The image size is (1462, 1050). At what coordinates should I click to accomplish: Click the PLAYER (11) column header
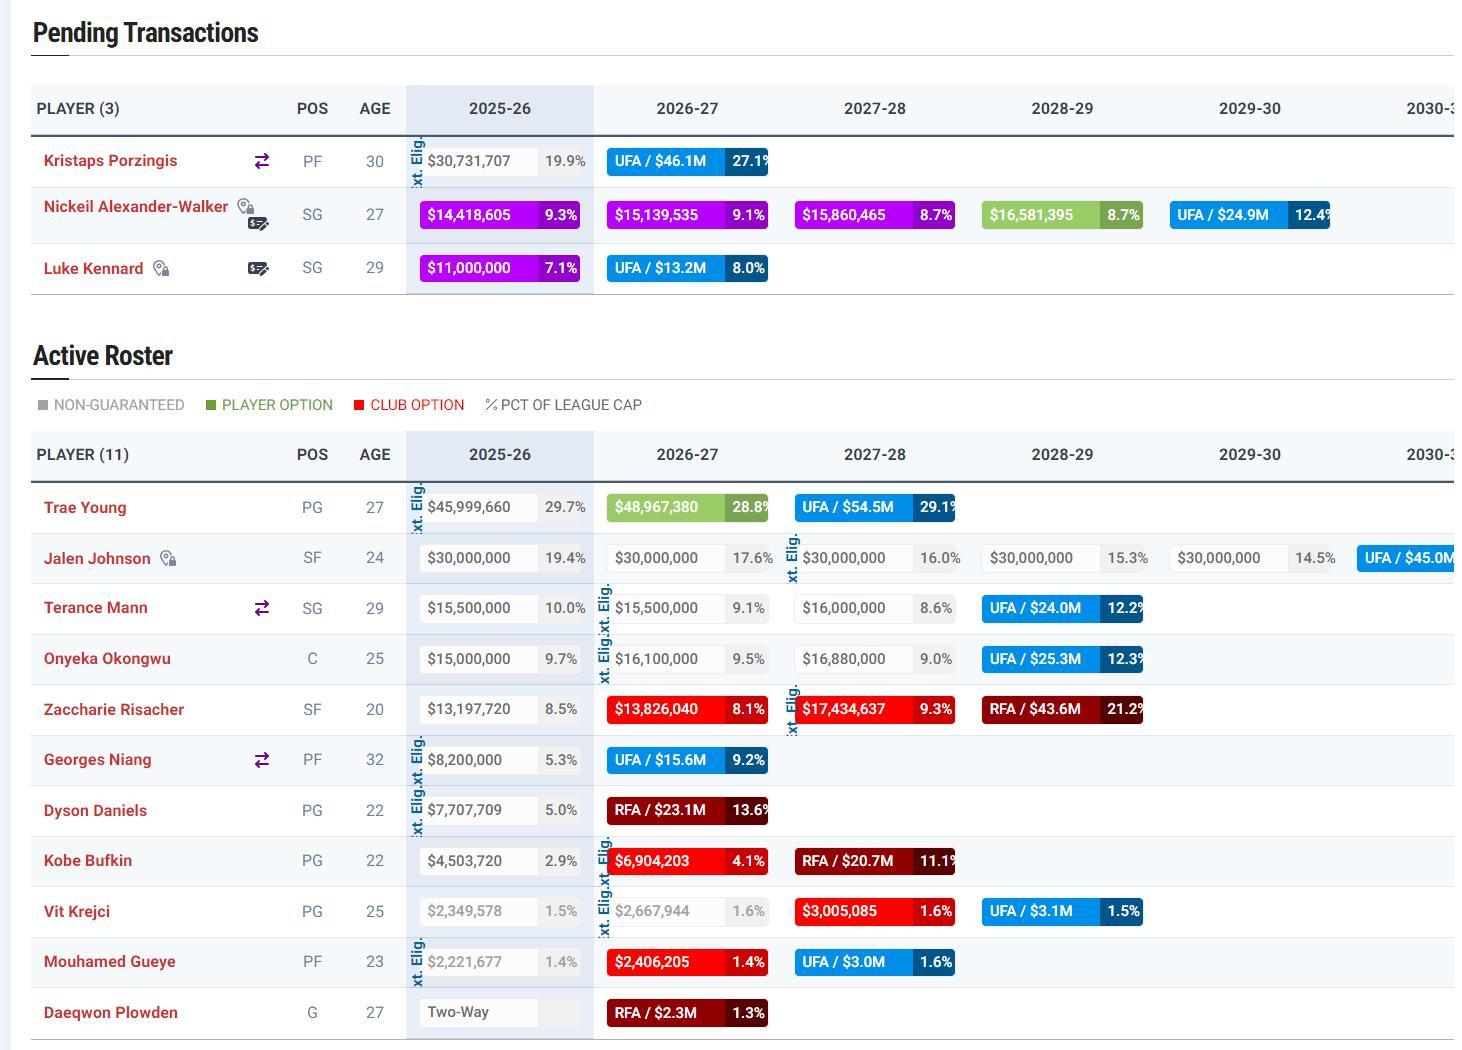[83, 455]
